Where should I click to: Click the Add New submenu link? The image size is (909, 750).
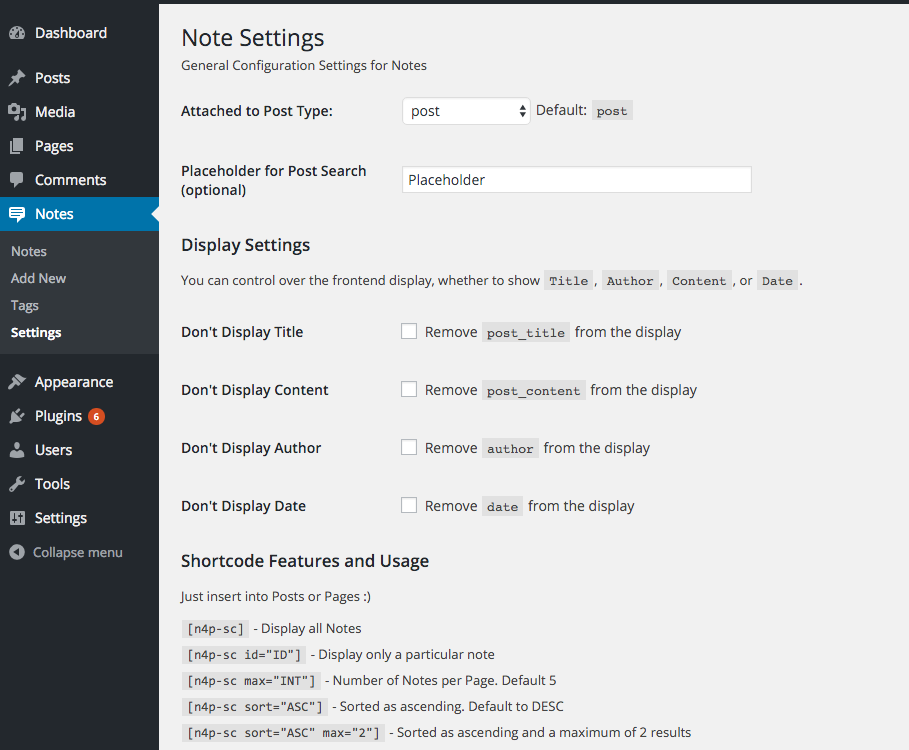click(x=38, y=278)
